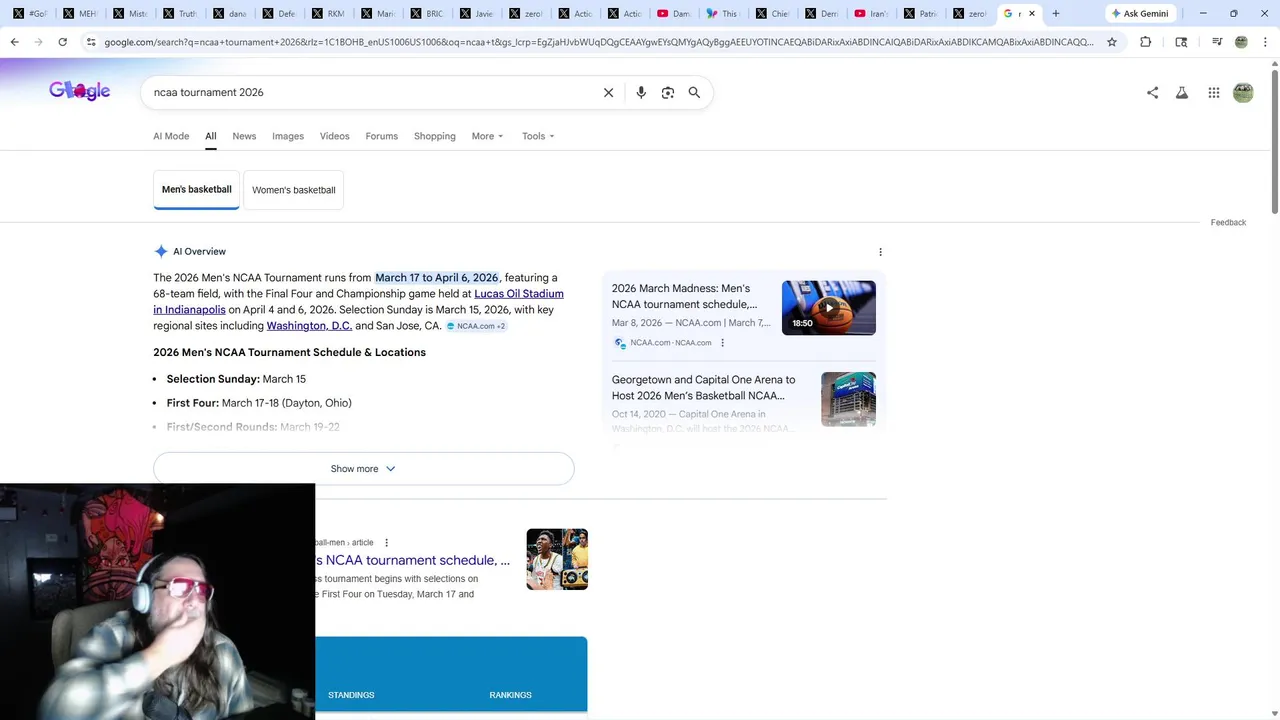Screen dimensions: 1280x720
Task: Expand the Tools dropdown
Action: (538, 136)
